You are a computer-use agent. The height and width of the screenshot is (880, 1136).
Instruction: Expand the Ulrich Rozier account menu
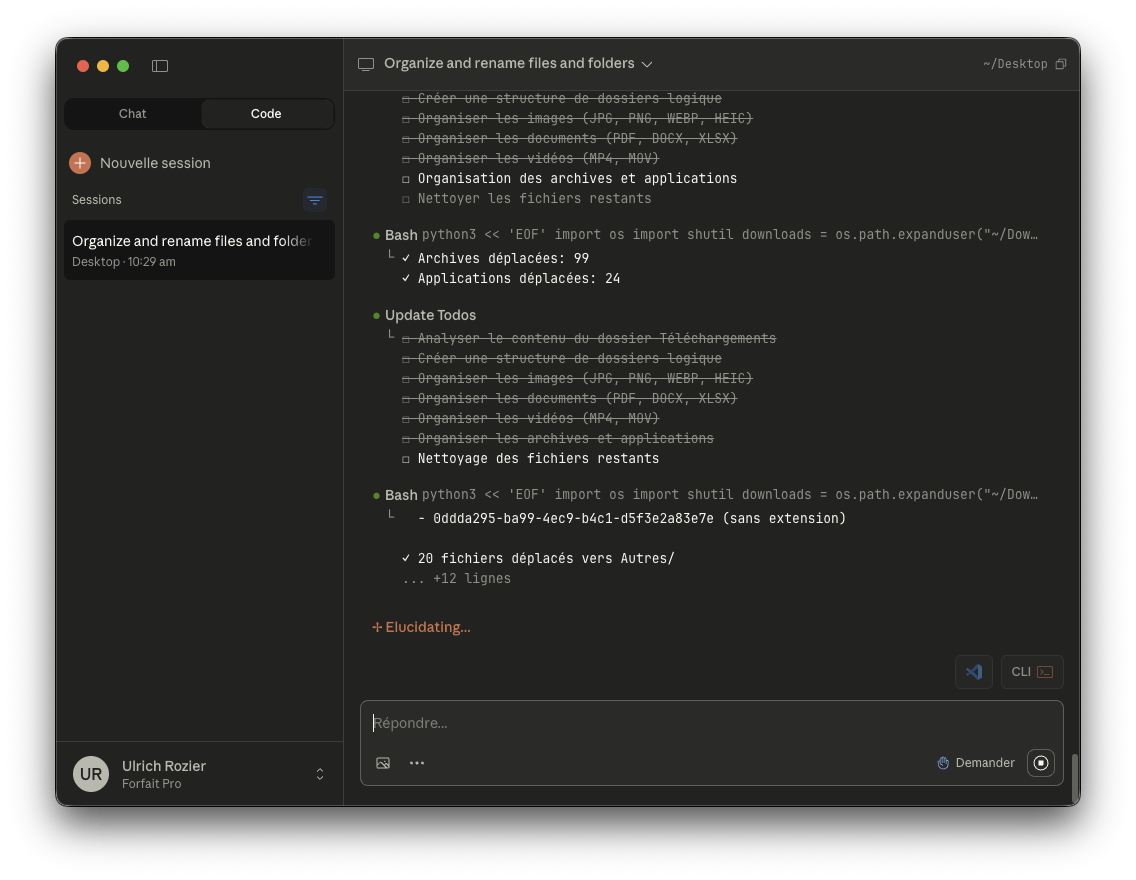click(x=320, y=774)
